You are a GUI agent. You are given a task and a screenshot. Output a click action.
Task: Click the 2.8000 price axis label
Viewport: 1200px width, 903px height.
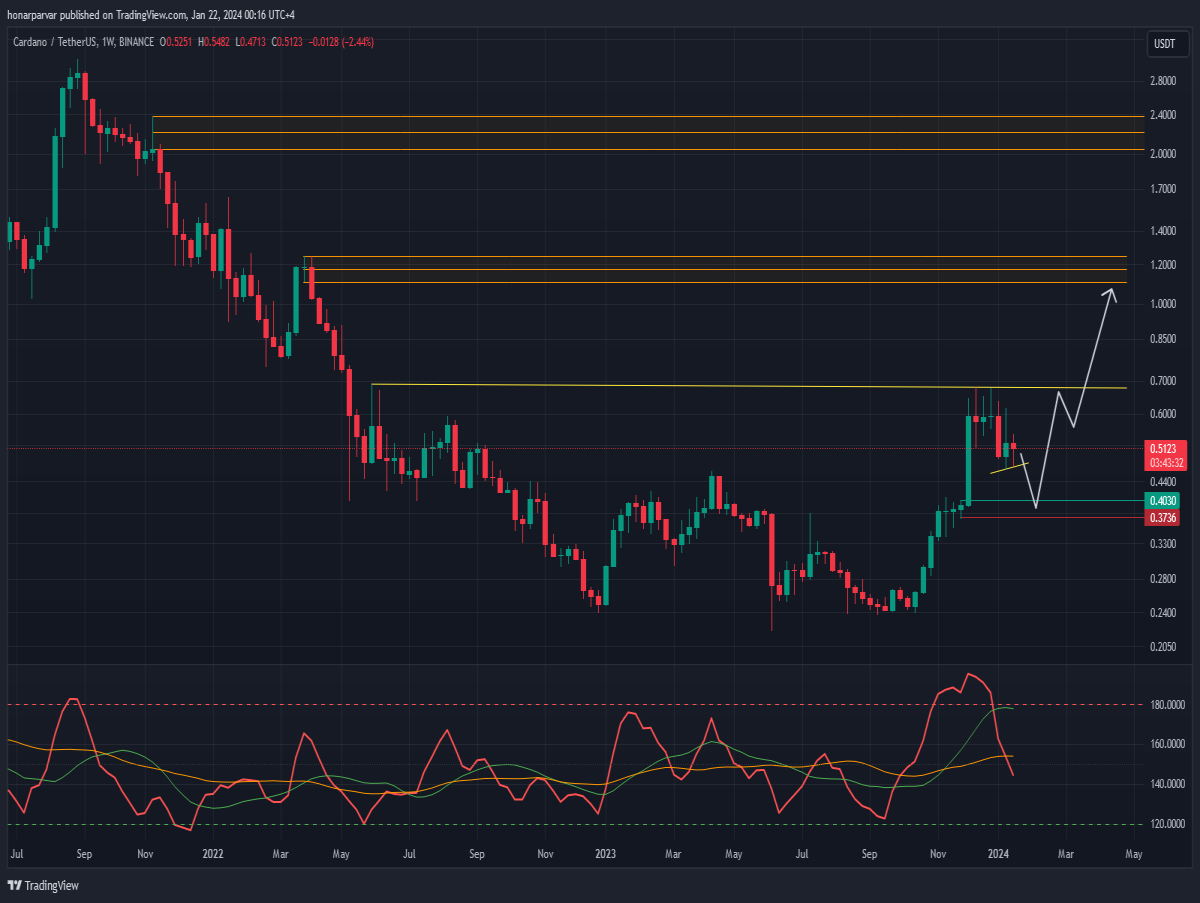(x=1163, y=81)
